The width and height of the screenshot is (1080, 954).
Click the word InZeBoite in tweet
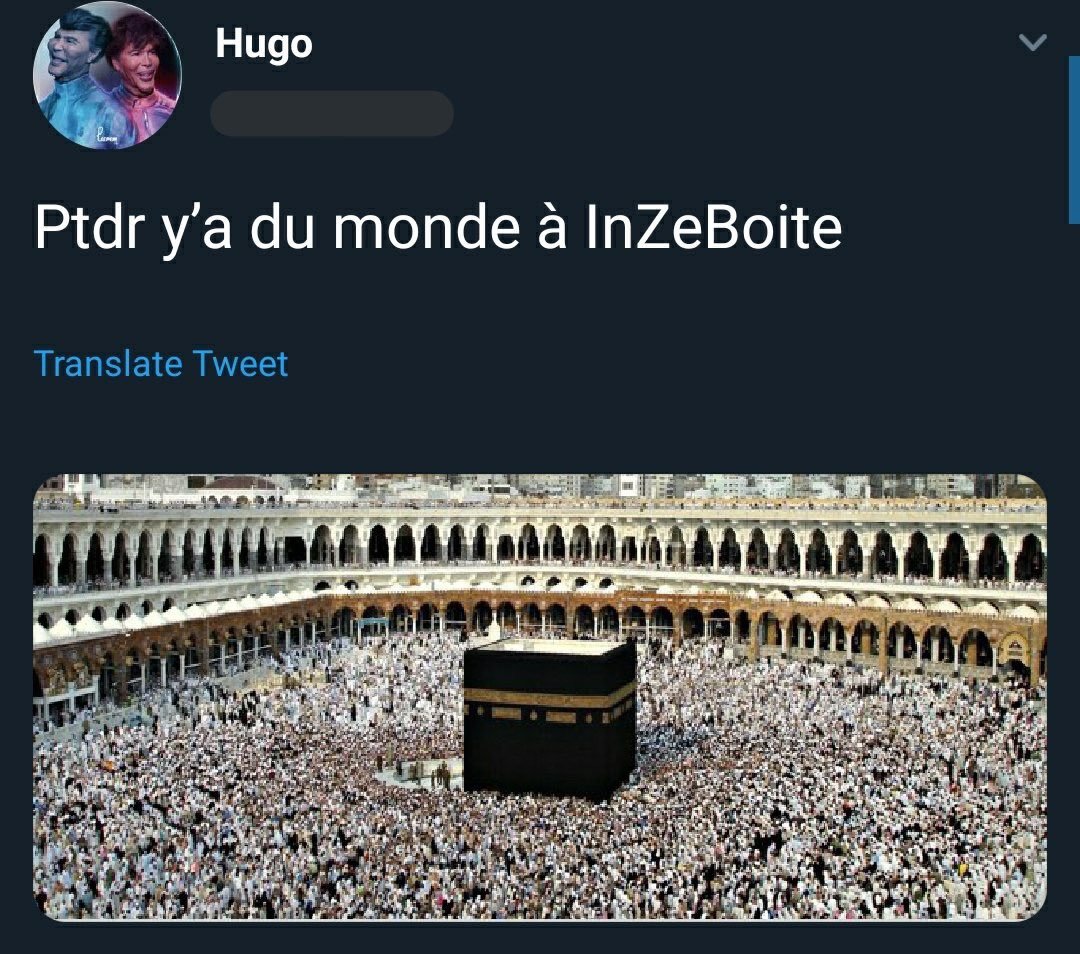tap(713, 227)
